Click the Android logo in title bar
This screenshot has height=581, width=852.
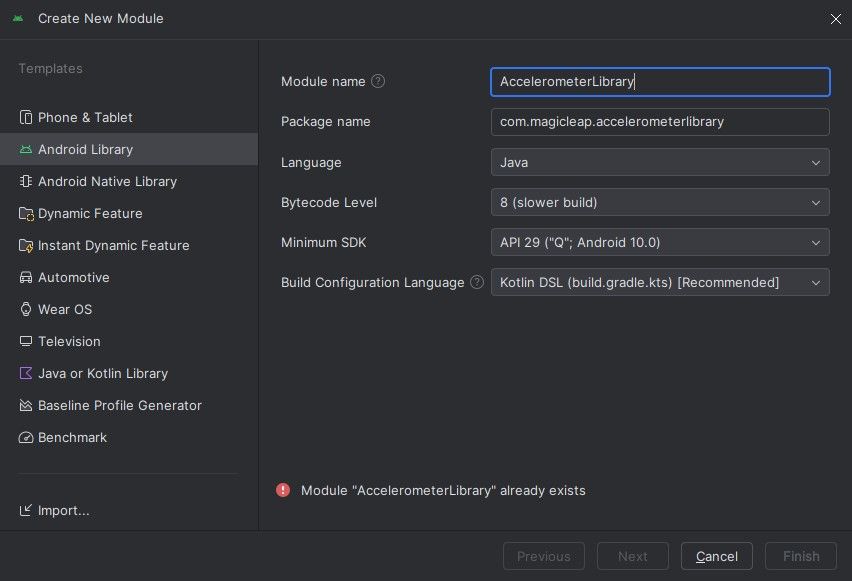18,18
